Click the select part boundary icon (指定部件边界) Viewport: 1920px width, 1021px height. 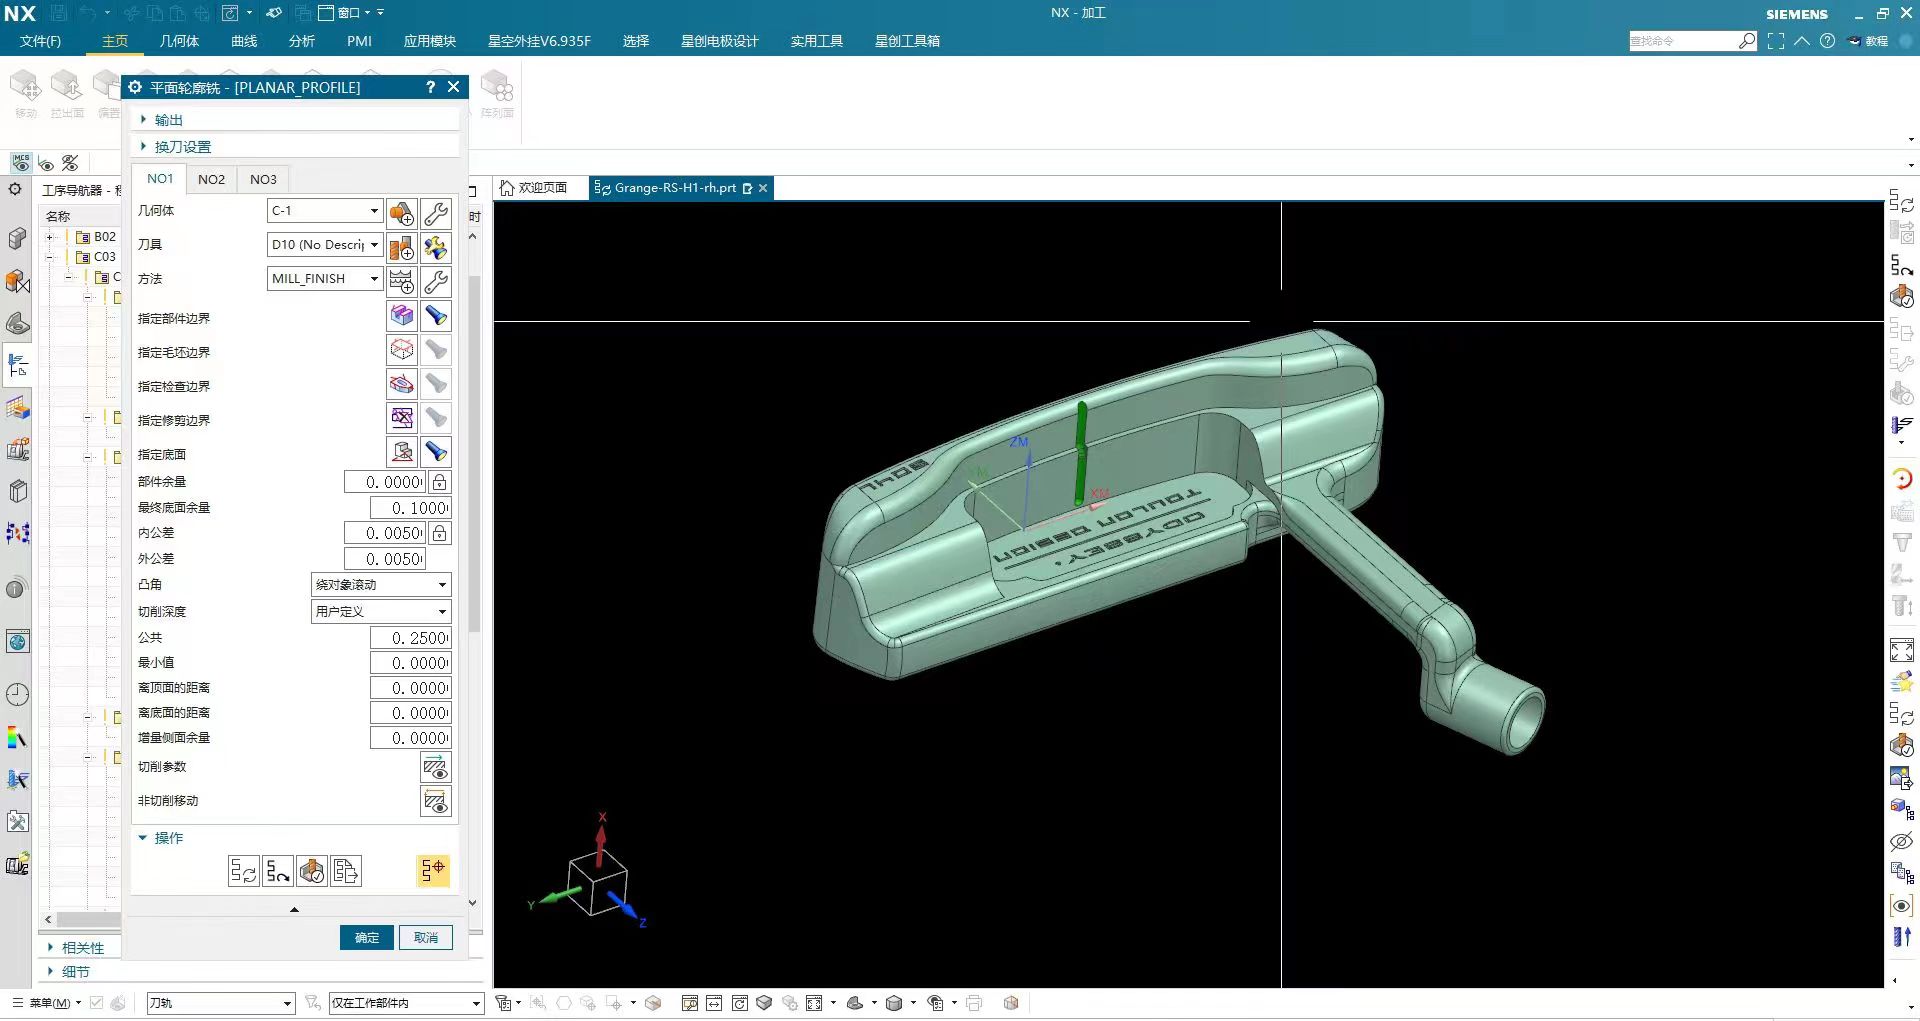[402, 316]
